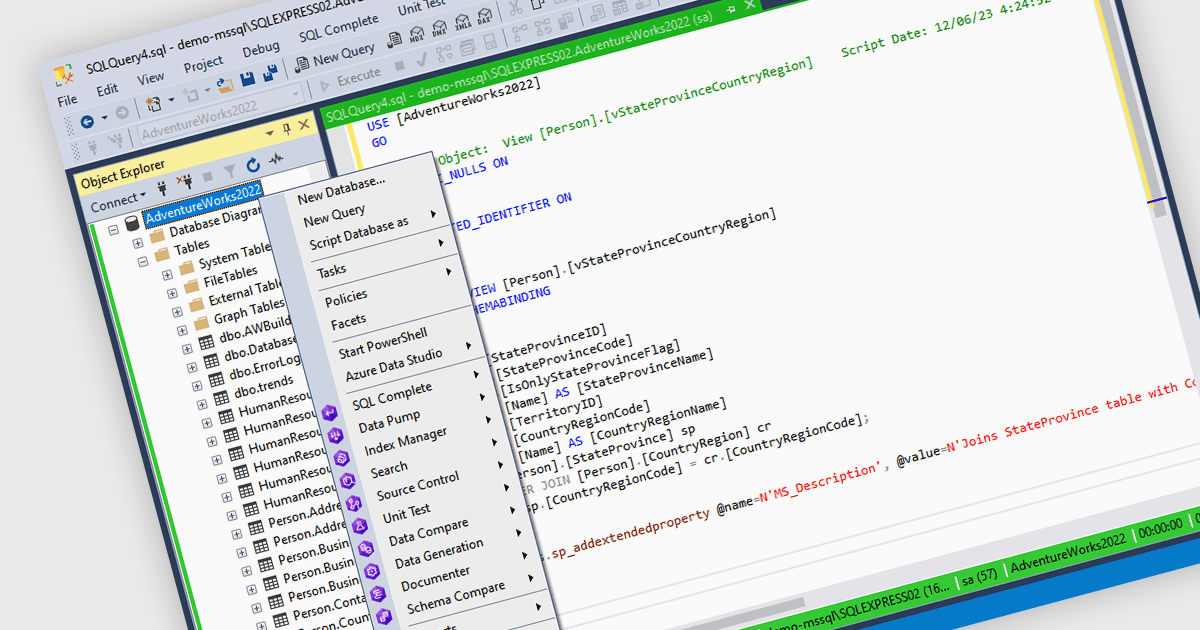1200x630 pixels.
Task: Open the File menu
Action: pyautogui.click(x=67, y=100)
